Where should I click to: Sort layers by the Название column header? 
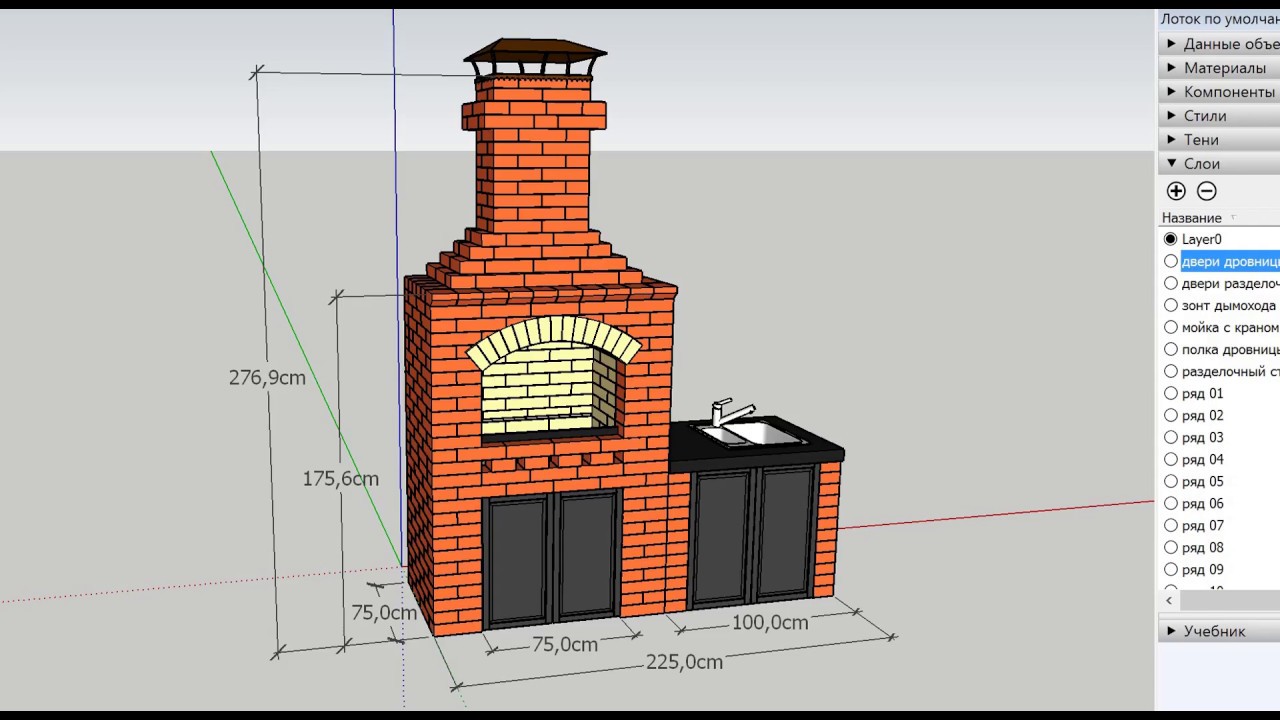tap(1192, 218)
